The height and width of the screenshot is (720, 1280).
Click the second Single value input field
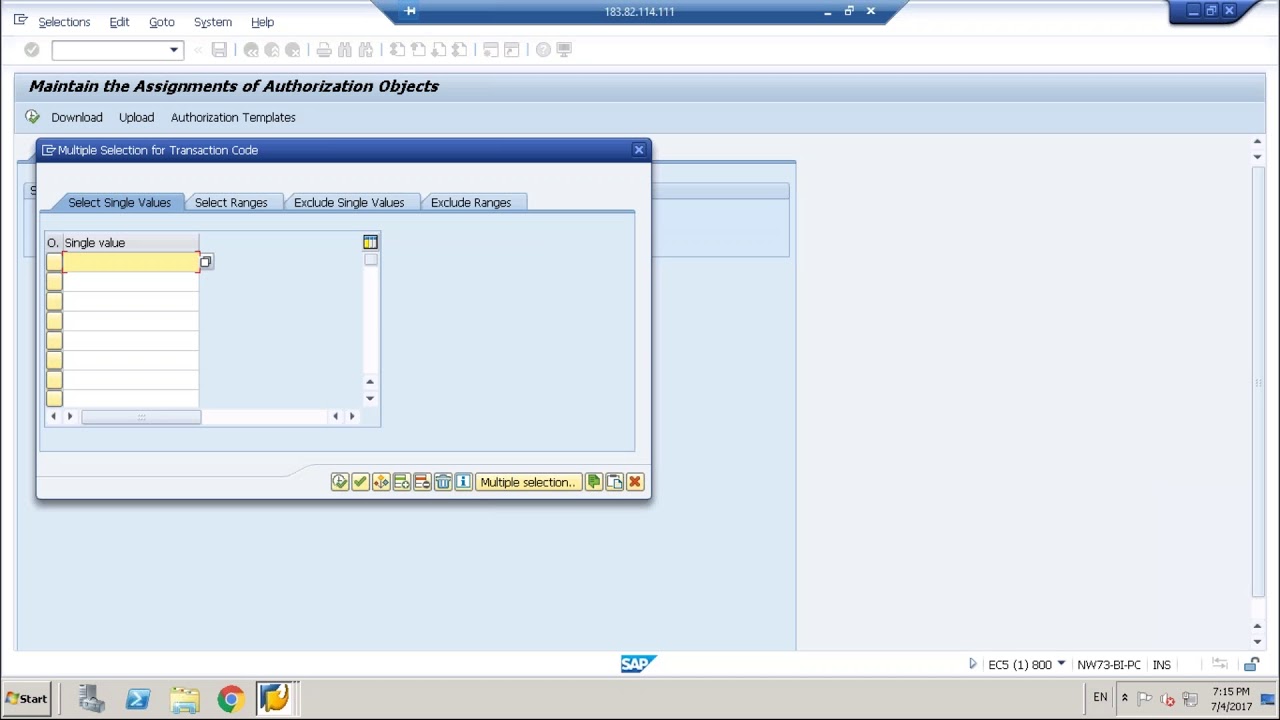pos(131,282)
